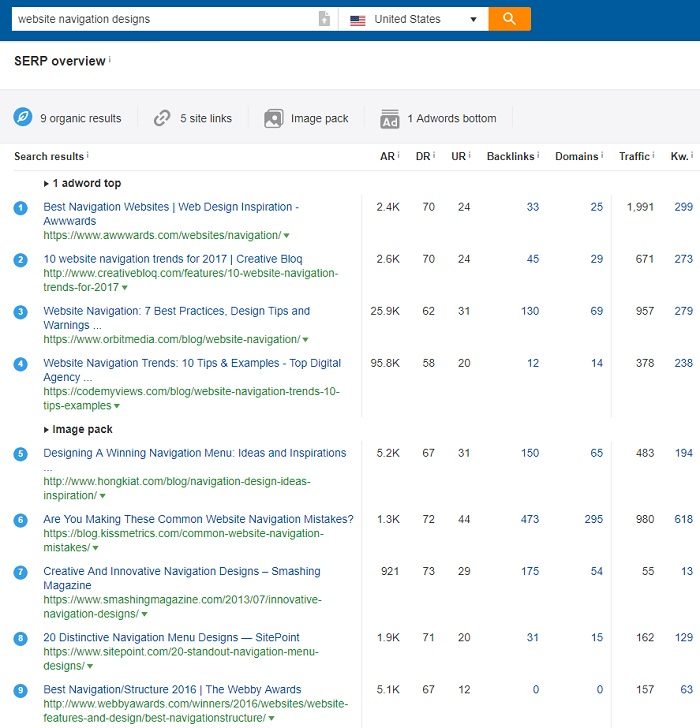Click backlinks value 33 for Awwwards

click(x=533, y=207)
